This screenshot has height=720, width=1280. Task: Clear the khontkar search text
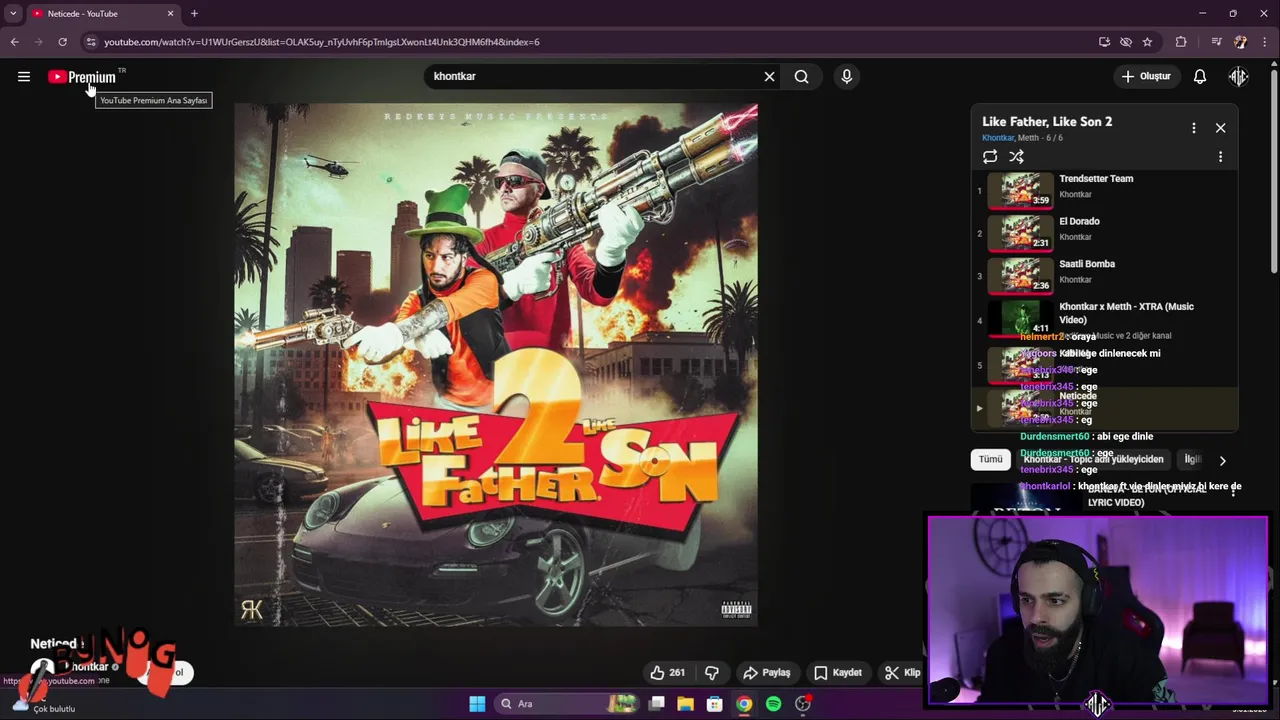tap(769, 76)
